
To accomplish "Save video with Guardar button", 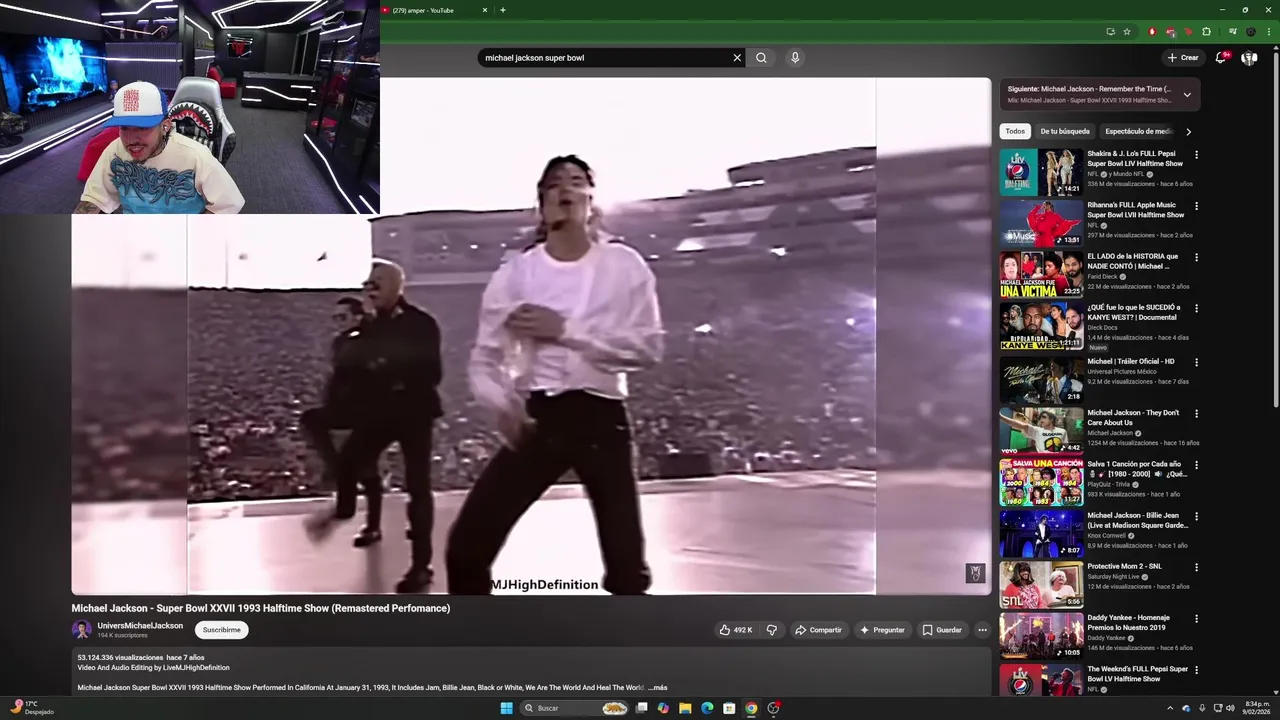I will [x=942, y=630].
